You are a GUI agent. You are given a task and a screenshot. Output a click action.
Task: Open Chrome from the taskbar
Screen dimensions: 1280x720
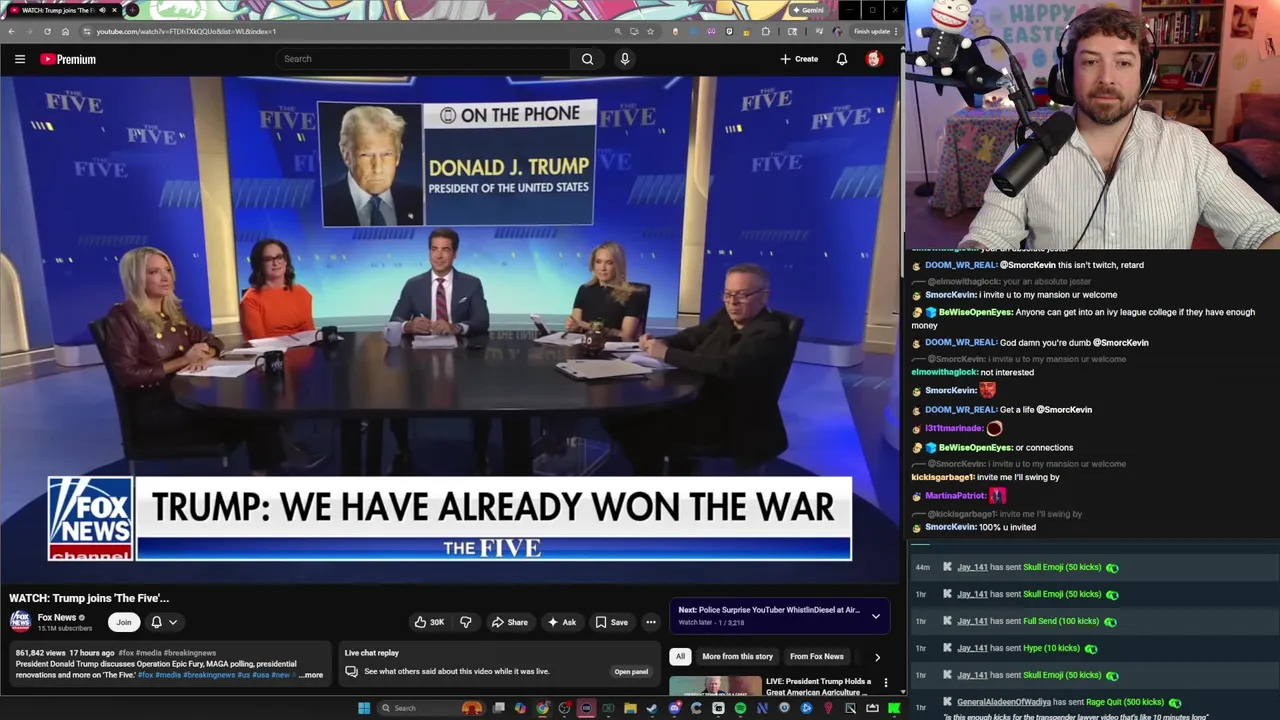point(542,708)
